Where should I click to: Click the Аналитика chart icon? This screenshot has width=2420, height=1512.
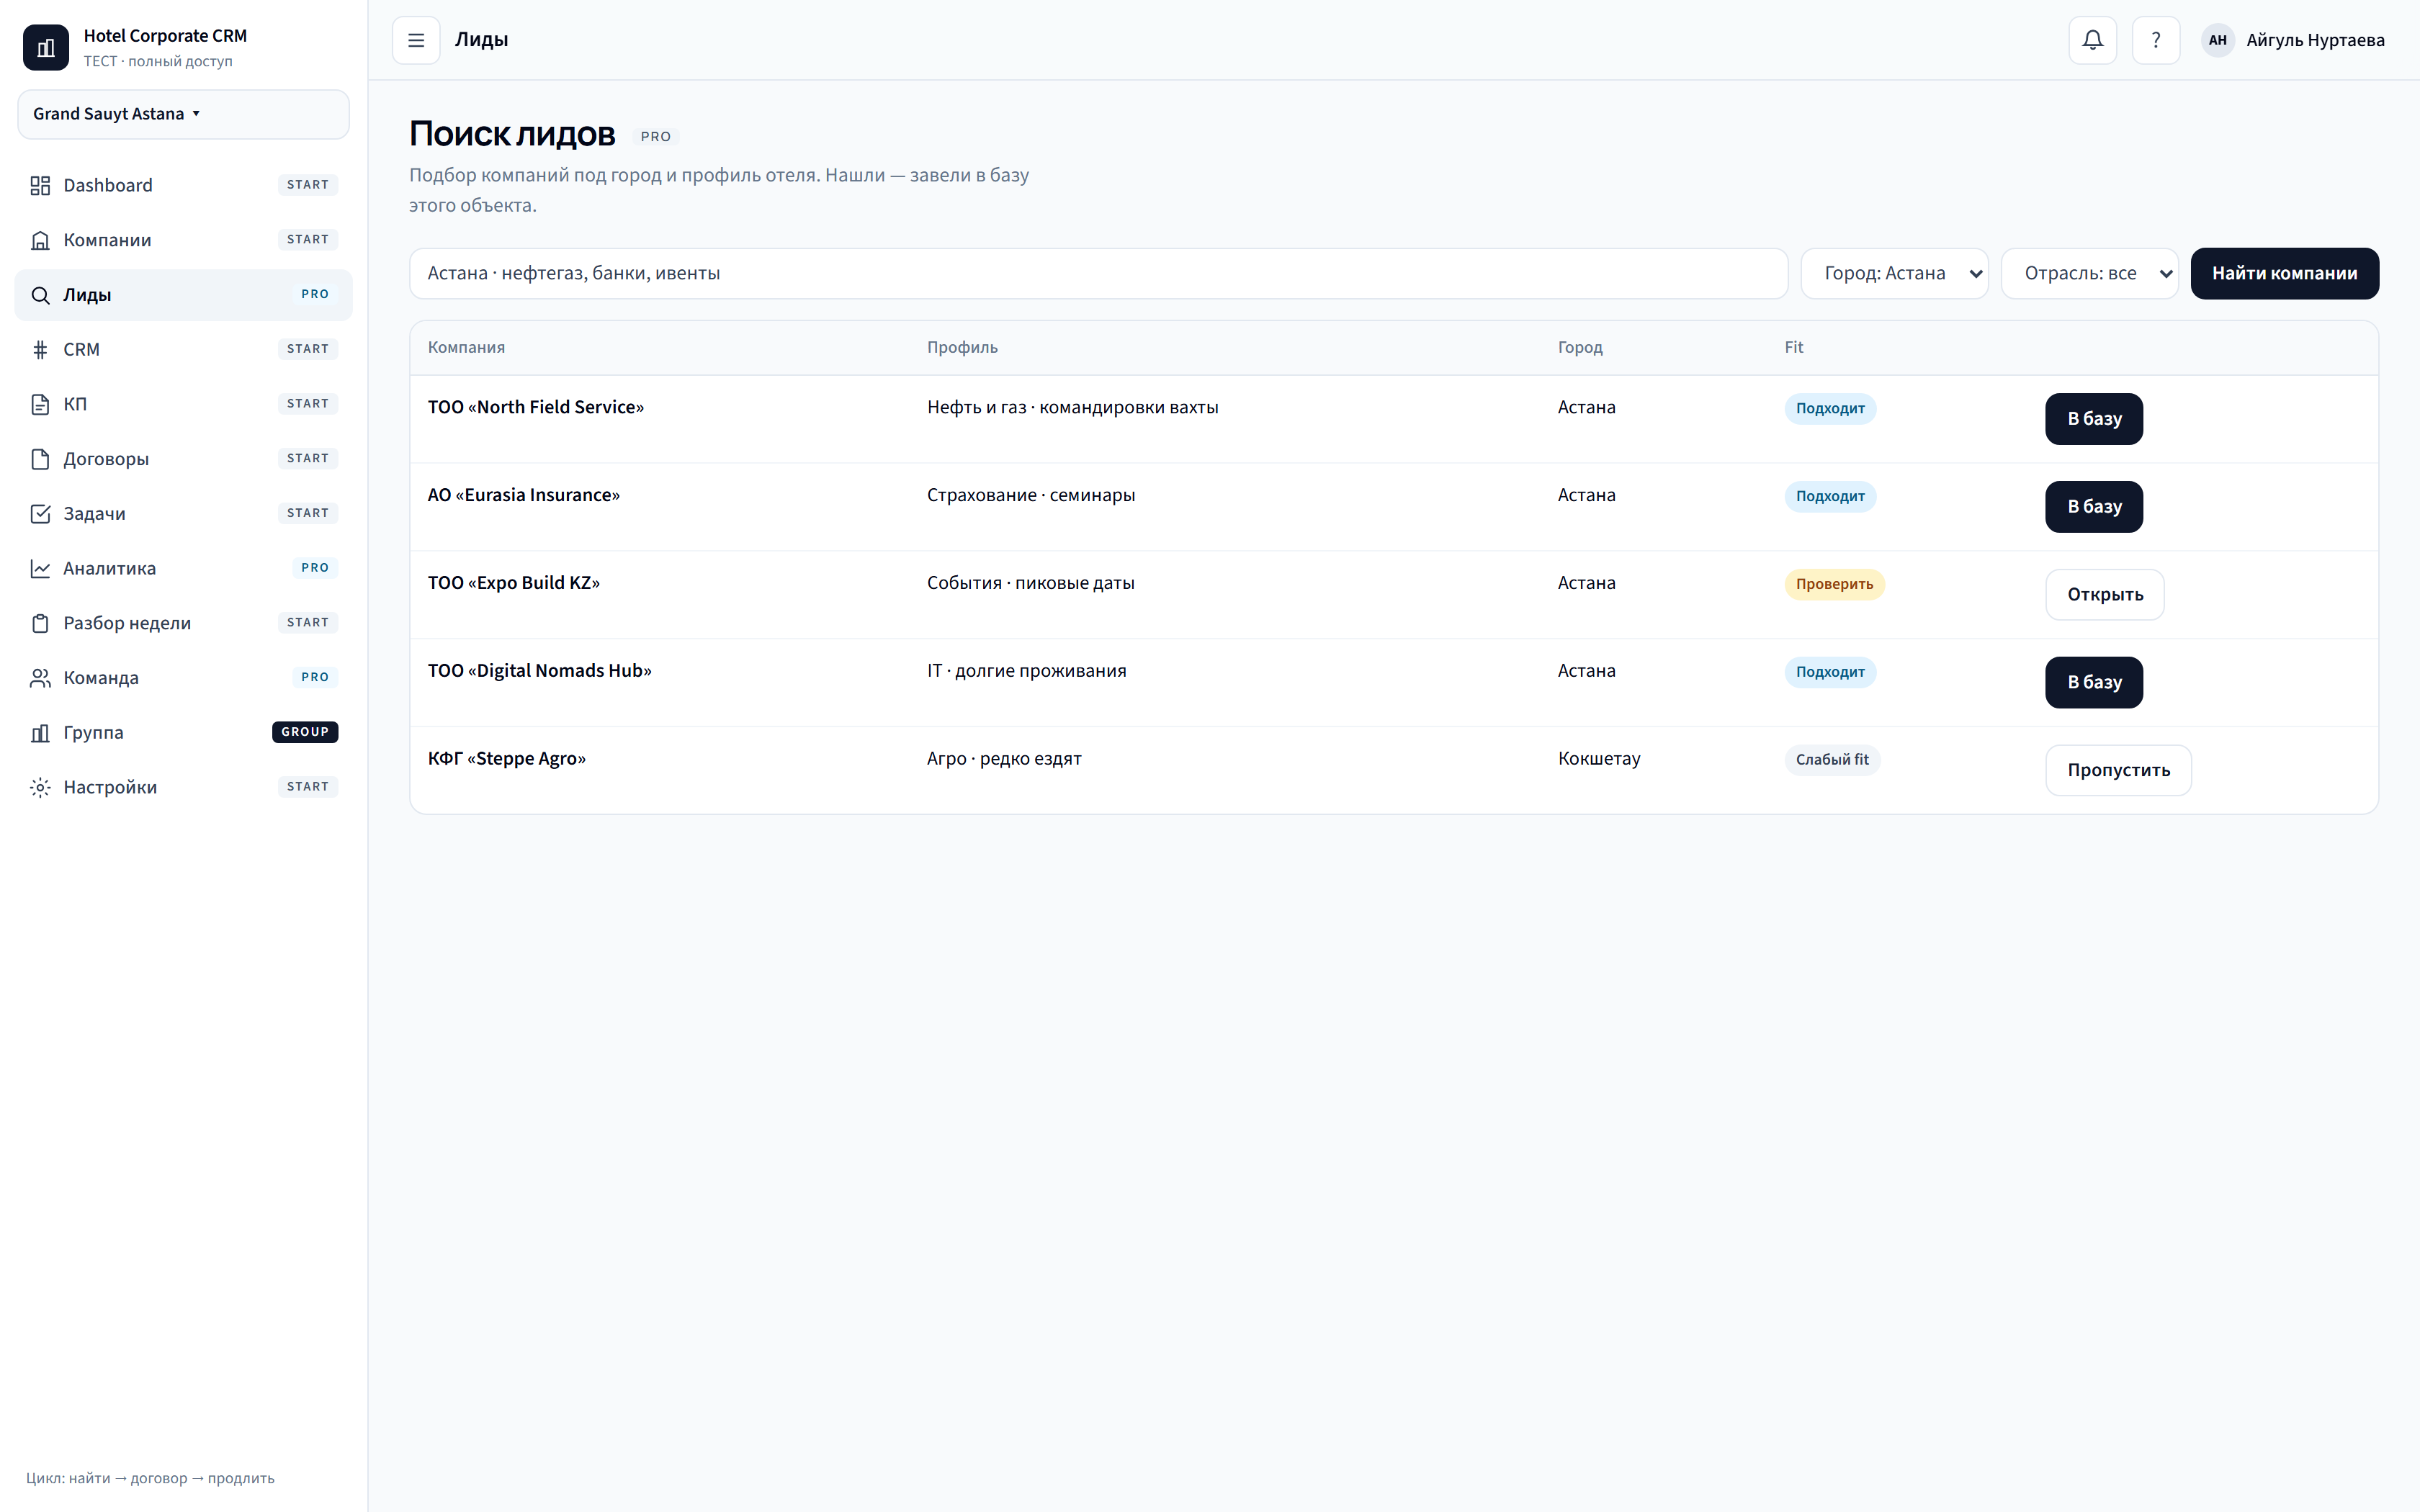click(x=40, y=568)
